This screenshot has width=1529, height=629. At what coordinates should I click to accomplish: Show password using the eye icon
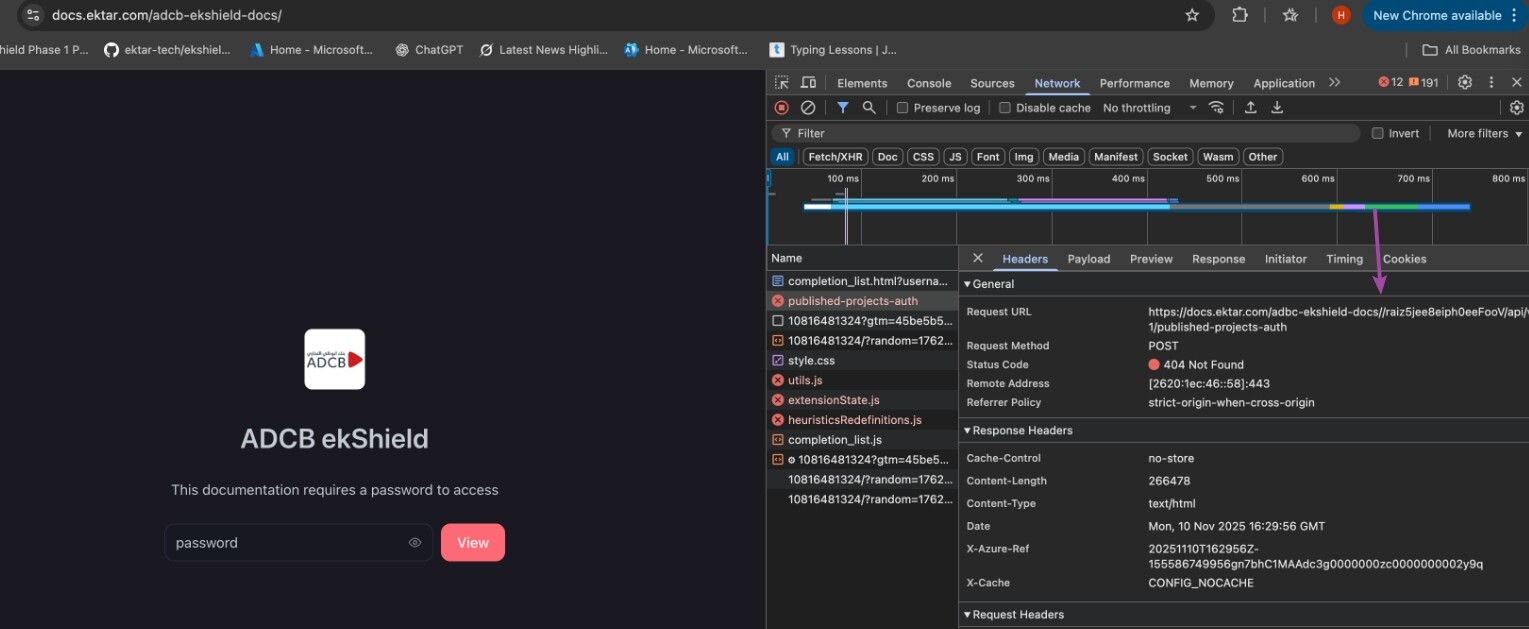coord(415,543)
